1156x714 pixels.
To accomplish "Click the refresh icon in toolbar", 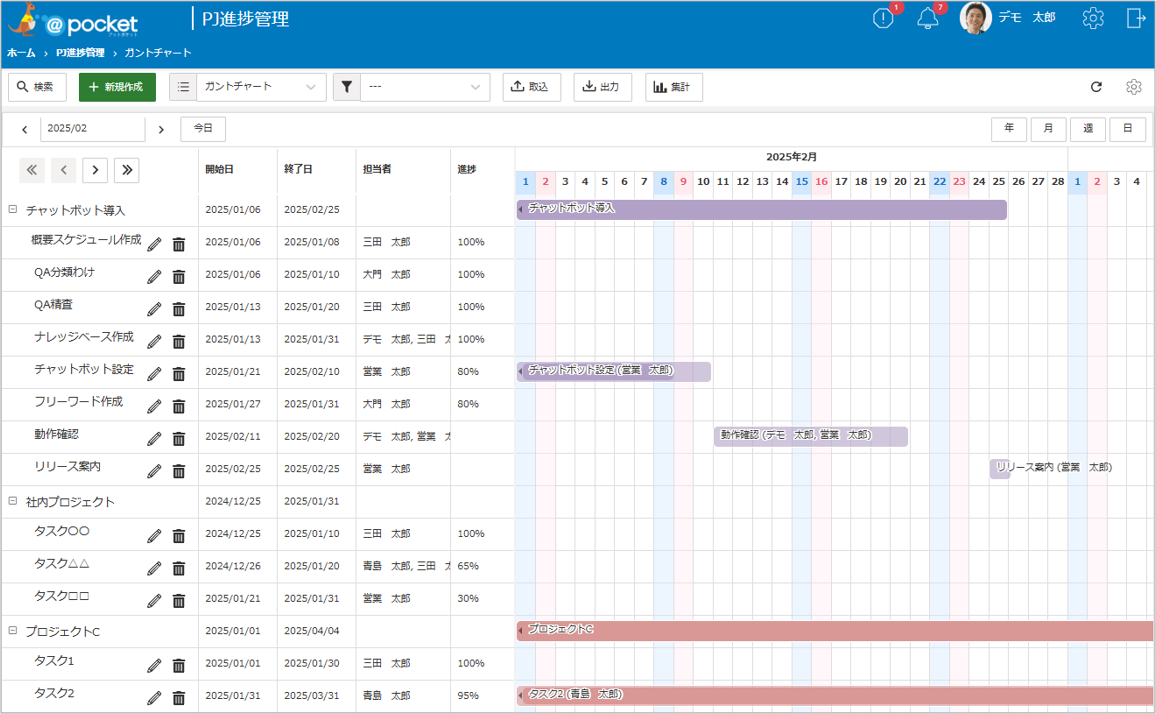I will 1096,87.
